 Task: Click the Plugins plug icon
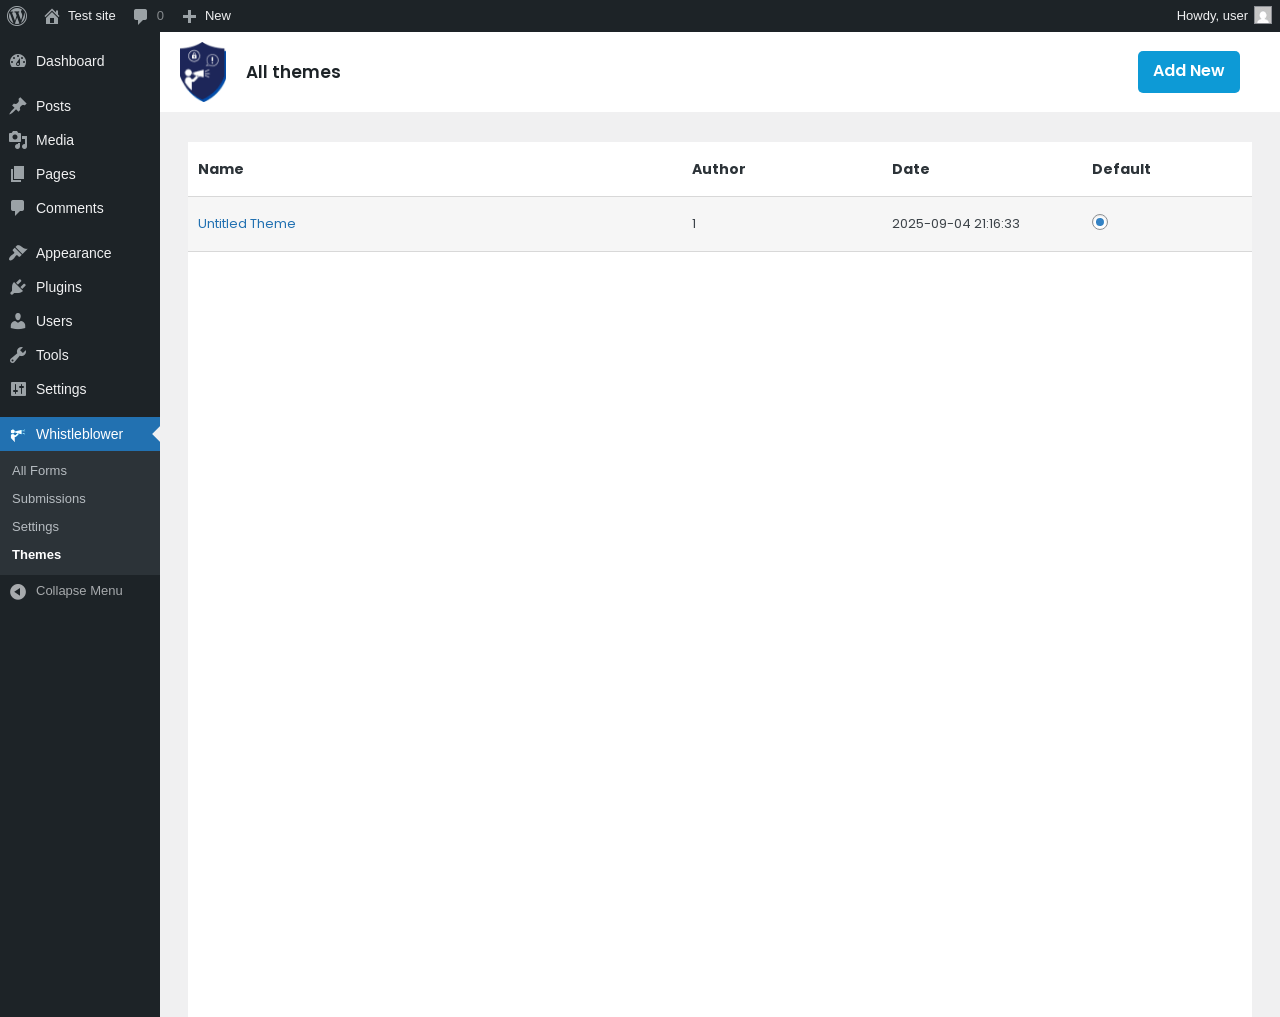pyautogui.click(x=18, y=287)
